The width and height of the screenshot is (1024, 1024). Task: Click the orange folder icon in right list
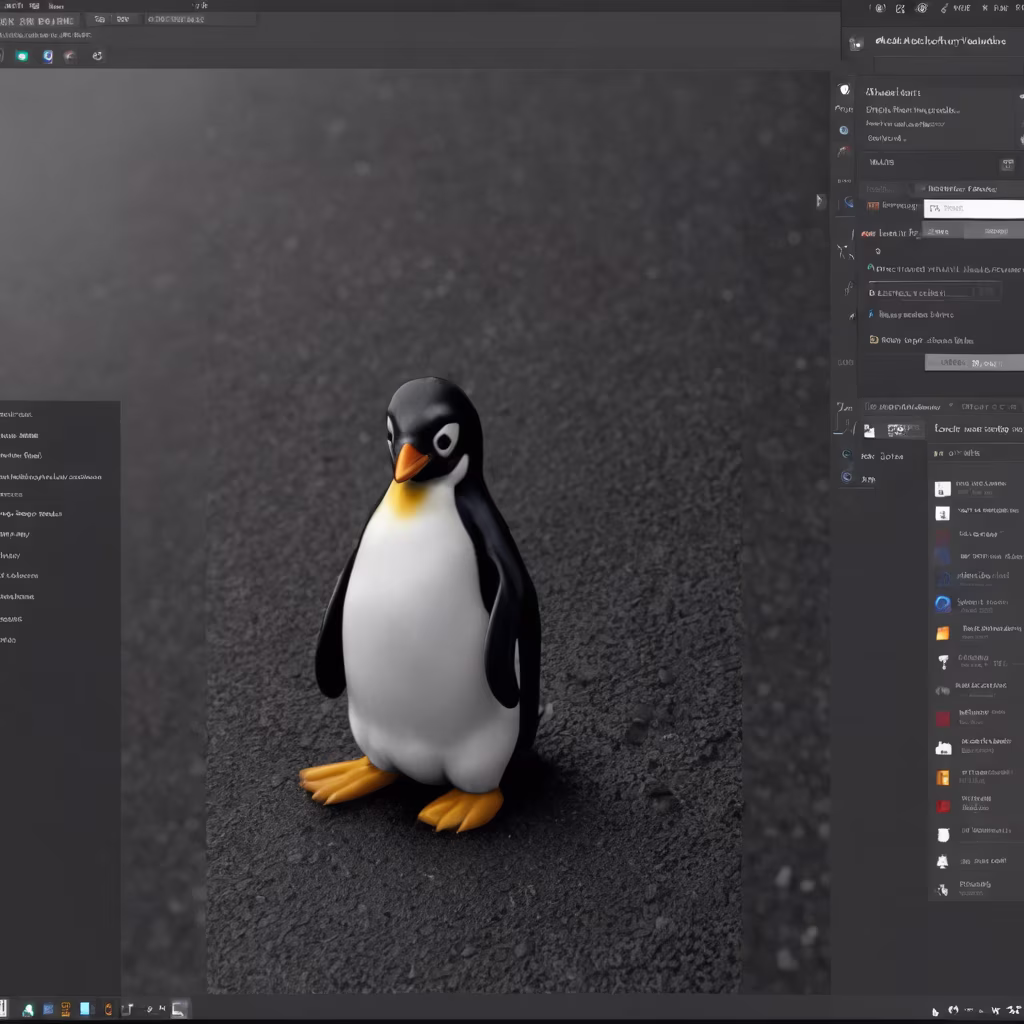click(942, 633)
